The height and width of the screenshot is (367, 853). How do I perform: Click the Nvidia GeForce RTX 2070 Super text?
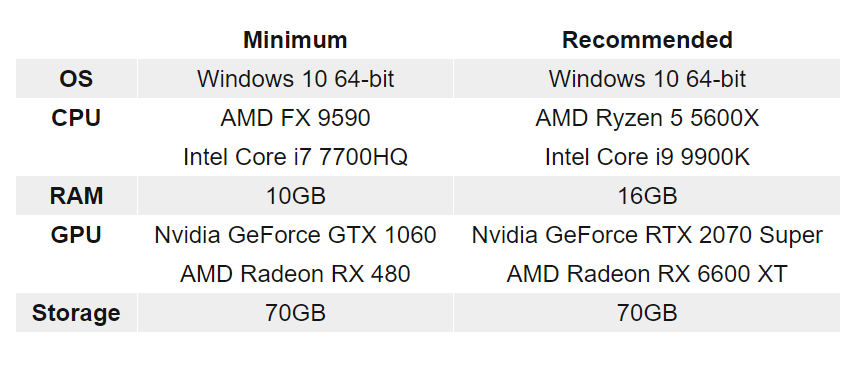(x=647, y=235)
